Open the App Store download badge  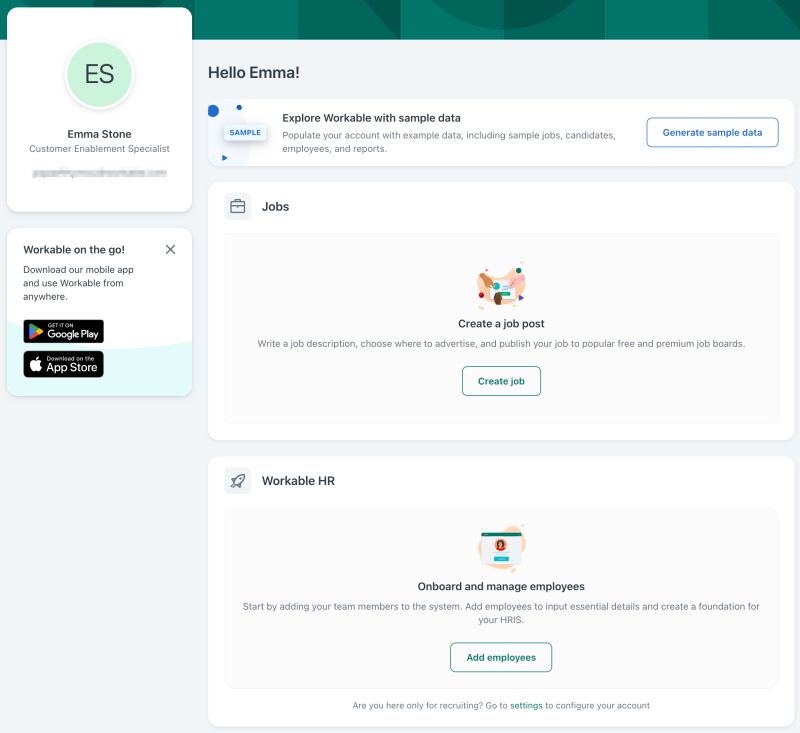pos(63,364)
